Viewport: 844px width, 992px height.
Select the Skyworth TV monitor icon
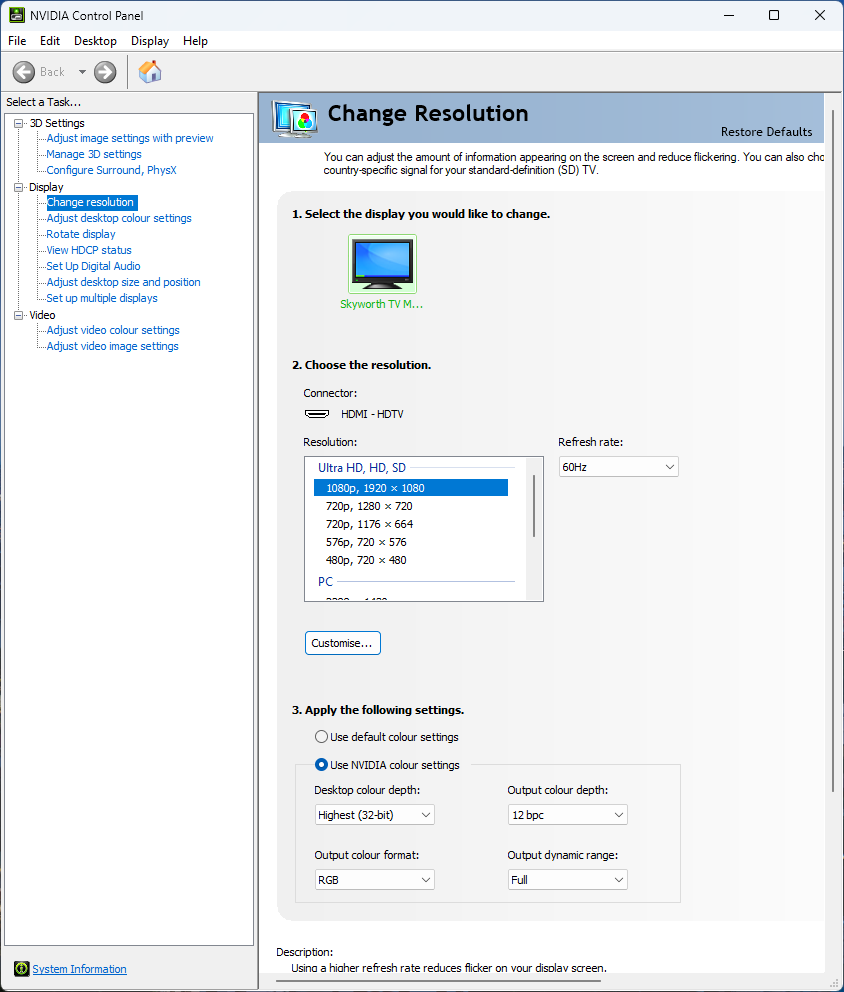click(382, 263)
